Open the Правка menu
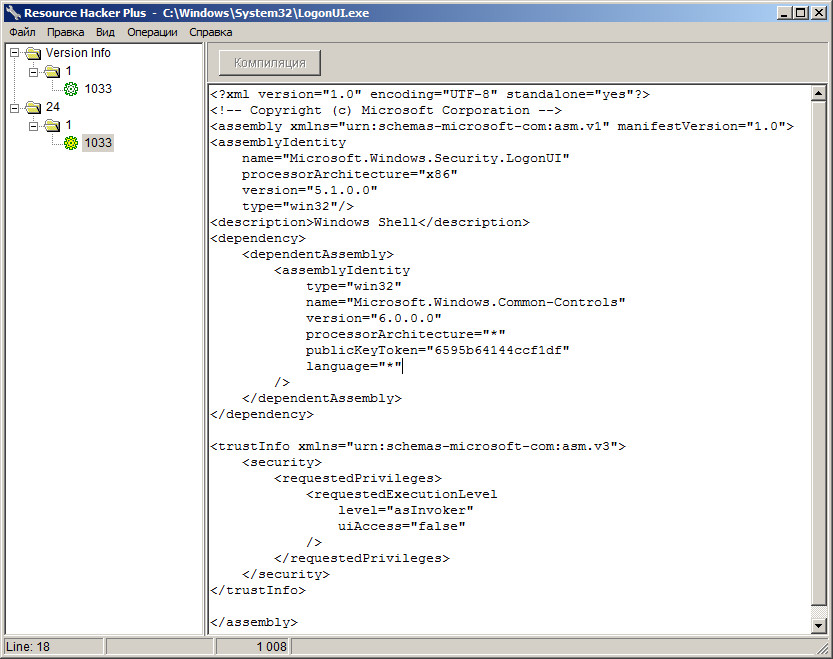 (x=65, y=32)
